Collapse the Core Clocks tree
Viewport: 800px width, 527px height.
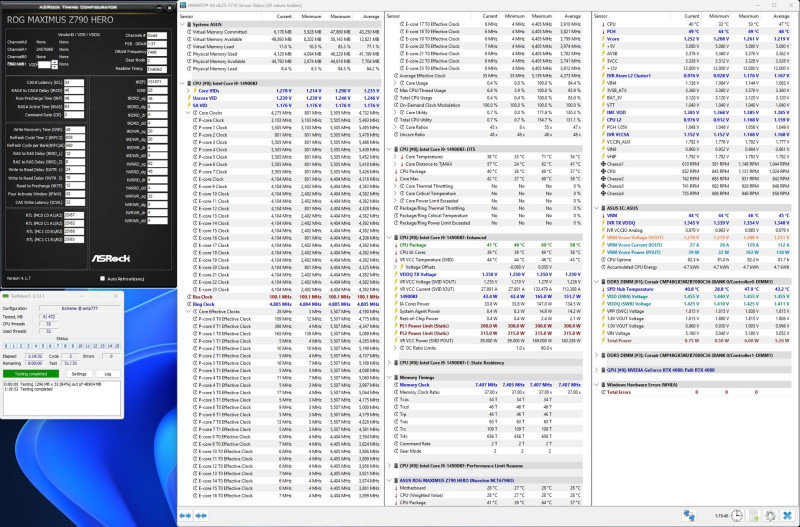pyautogui.click(x=188, y=113)
